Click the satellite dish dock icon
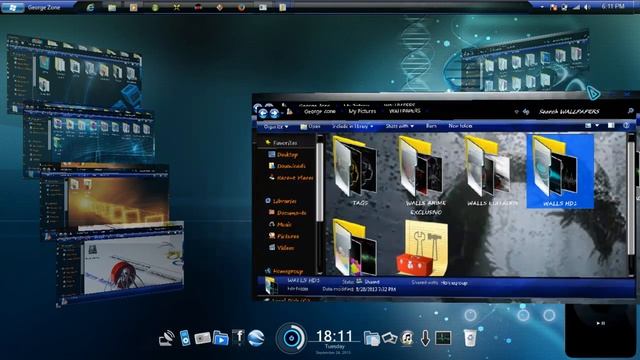This screenshot has height=360, width=640. [167, 338]
